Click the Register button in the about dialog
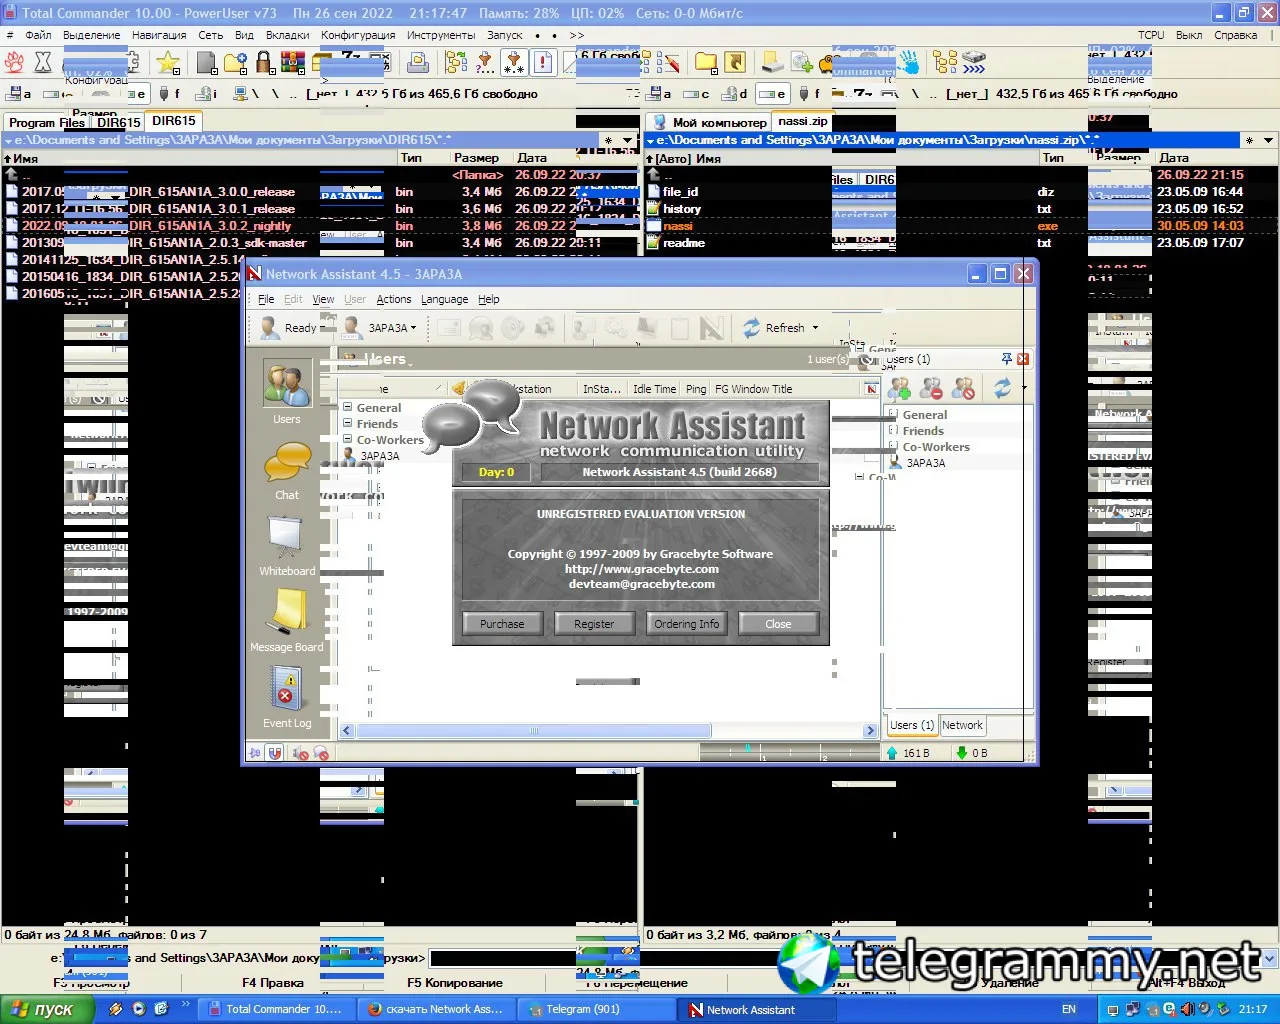The width and height of the screenshot is (1280, 1024). coord(594,624)
